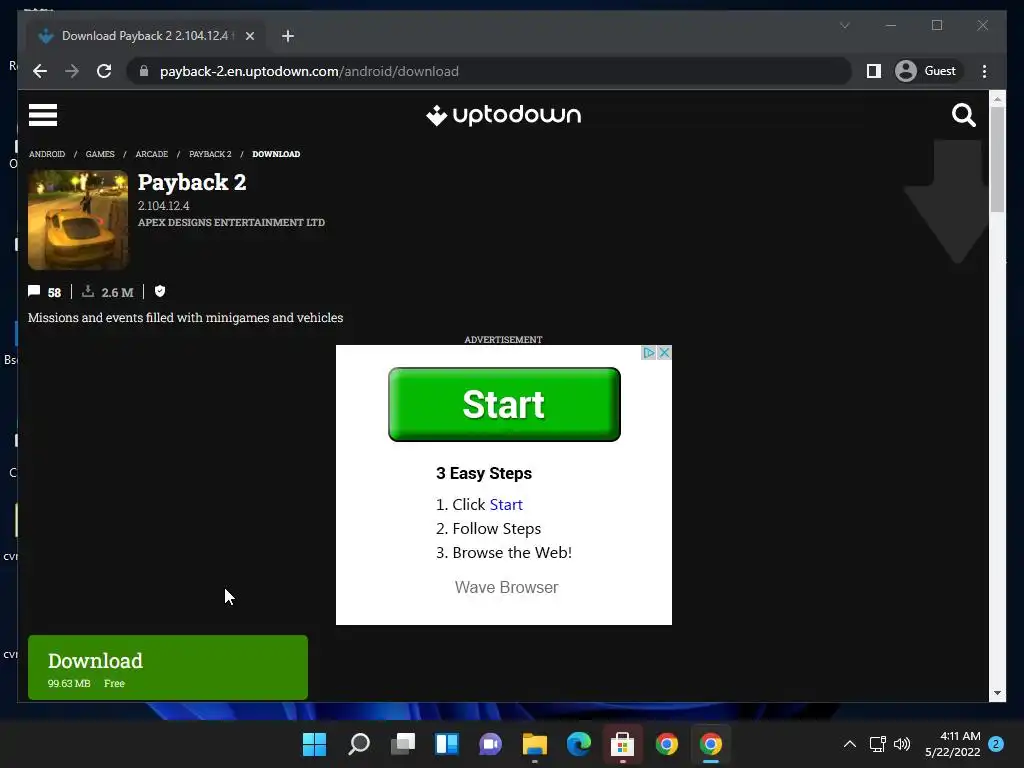This screenshot has width=1024, height=768.
Task: Click the security shield icon
Action: pyautogui.click(x=160, y=291)
